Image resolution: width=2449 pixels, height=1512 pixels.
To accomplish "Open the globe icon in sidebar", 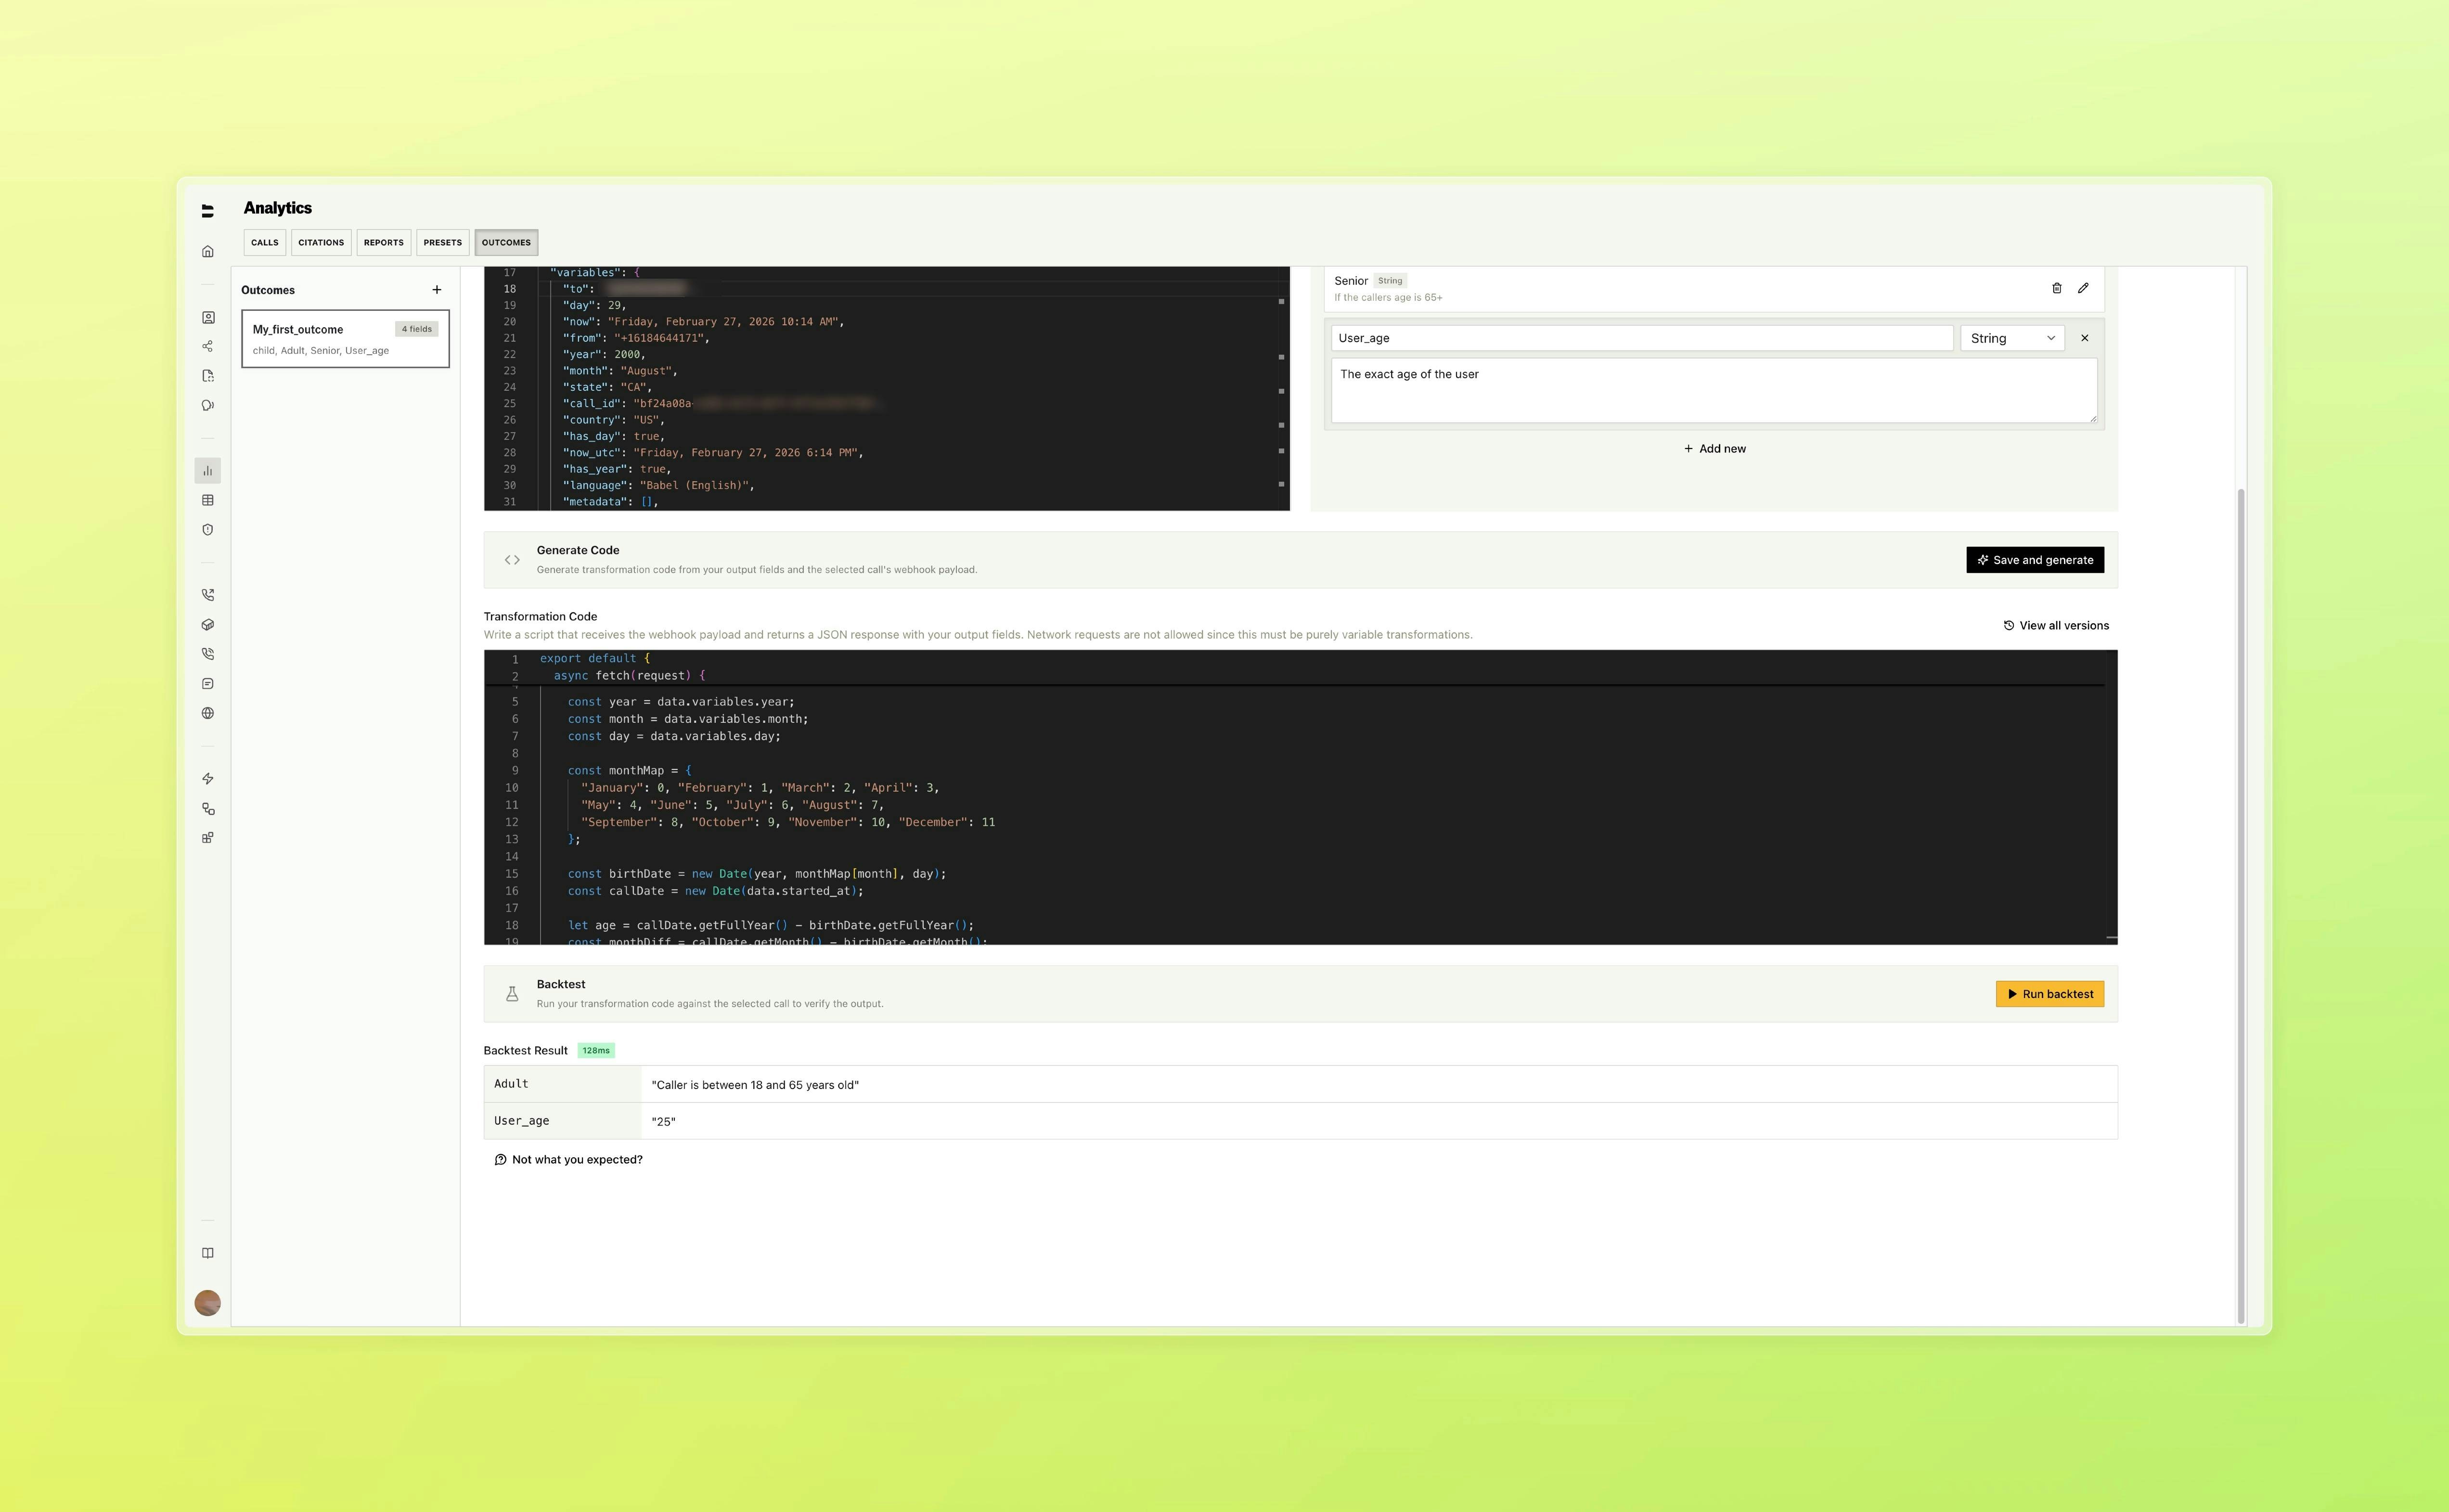I will tap(208, 713).
